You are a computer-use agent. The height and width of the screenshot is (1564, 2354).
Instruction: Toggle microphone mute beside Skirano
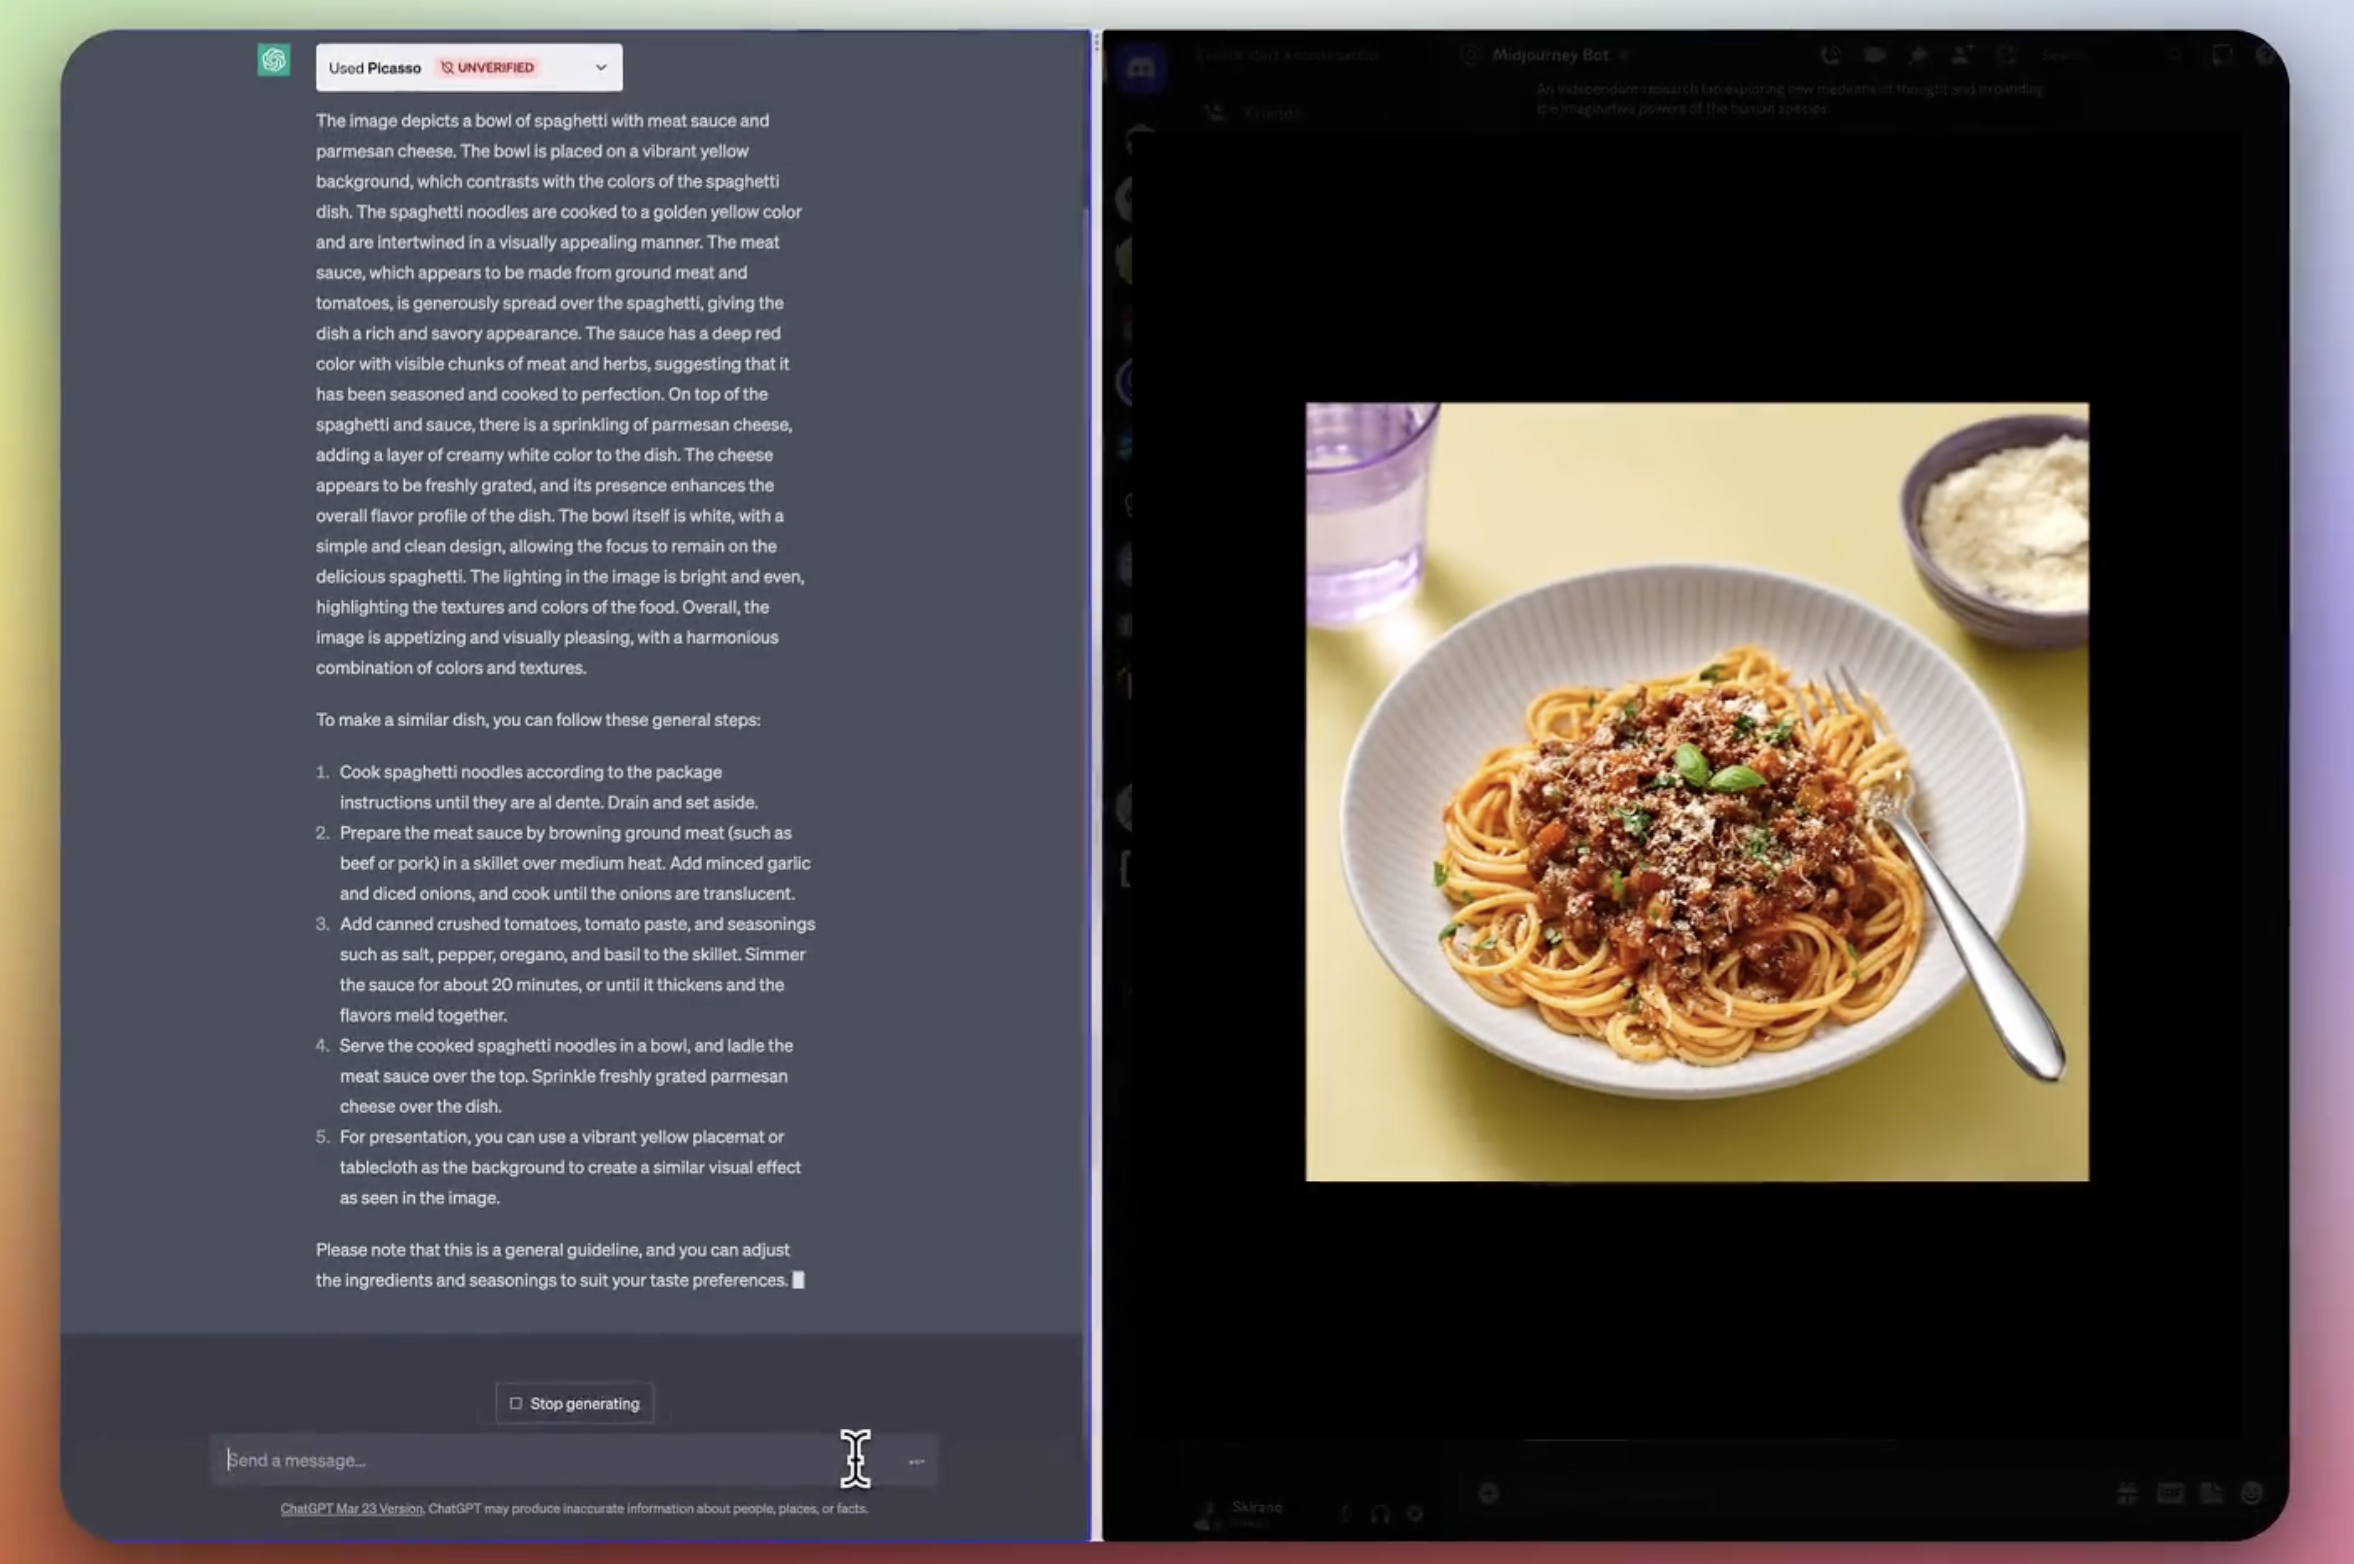pyautogui.click(x=1346, y=1514)
